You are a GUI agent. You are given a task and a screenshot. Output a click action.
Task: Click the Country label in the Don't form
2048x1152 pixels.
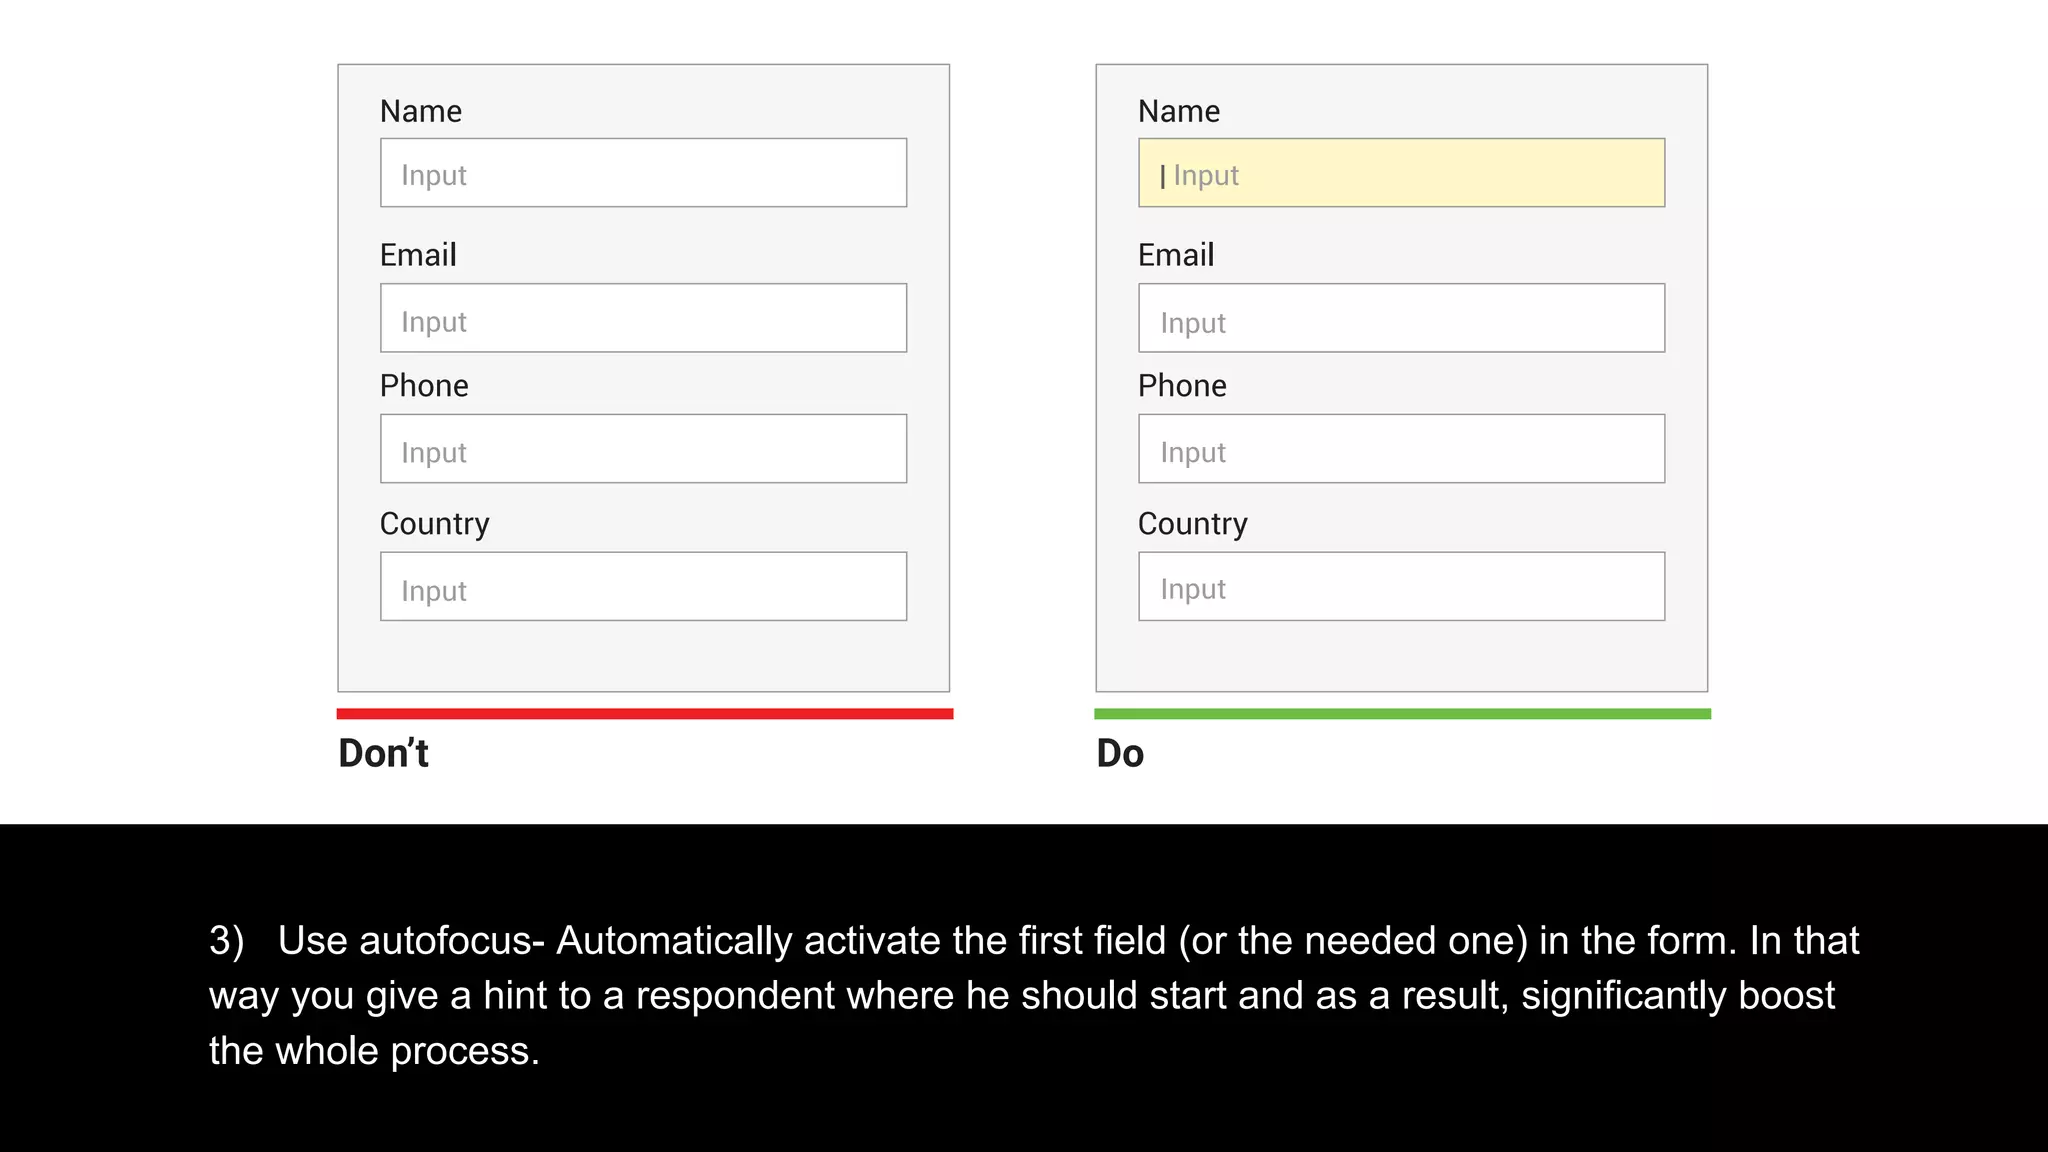[435, 524]
